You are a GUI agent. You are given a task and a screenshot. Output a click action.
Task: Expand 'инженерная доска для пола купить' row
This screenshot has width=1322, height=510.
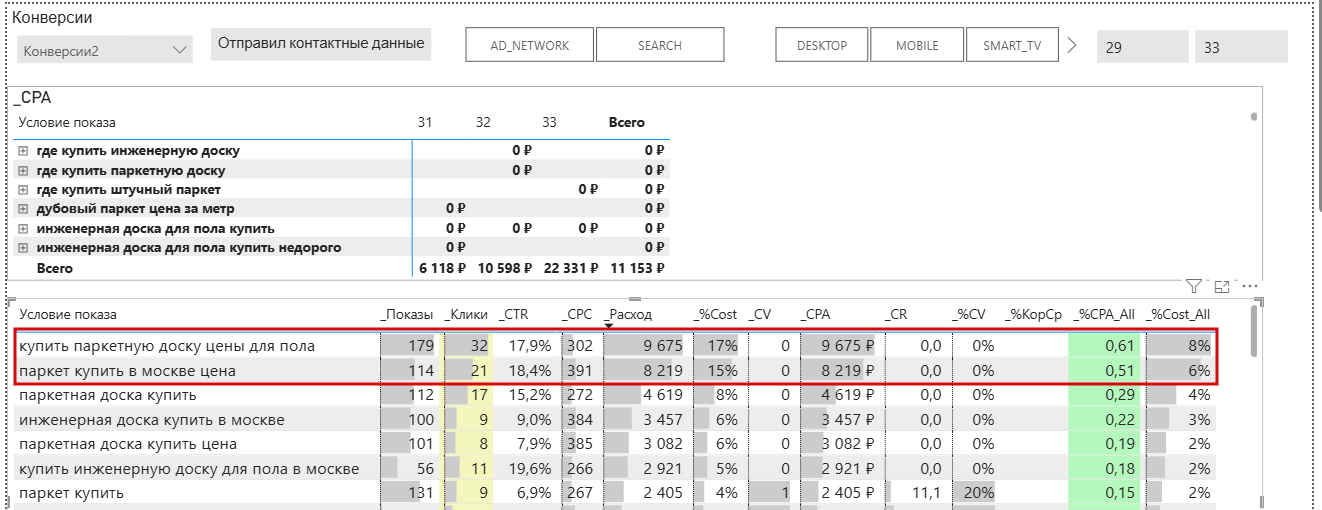point(23,229)
